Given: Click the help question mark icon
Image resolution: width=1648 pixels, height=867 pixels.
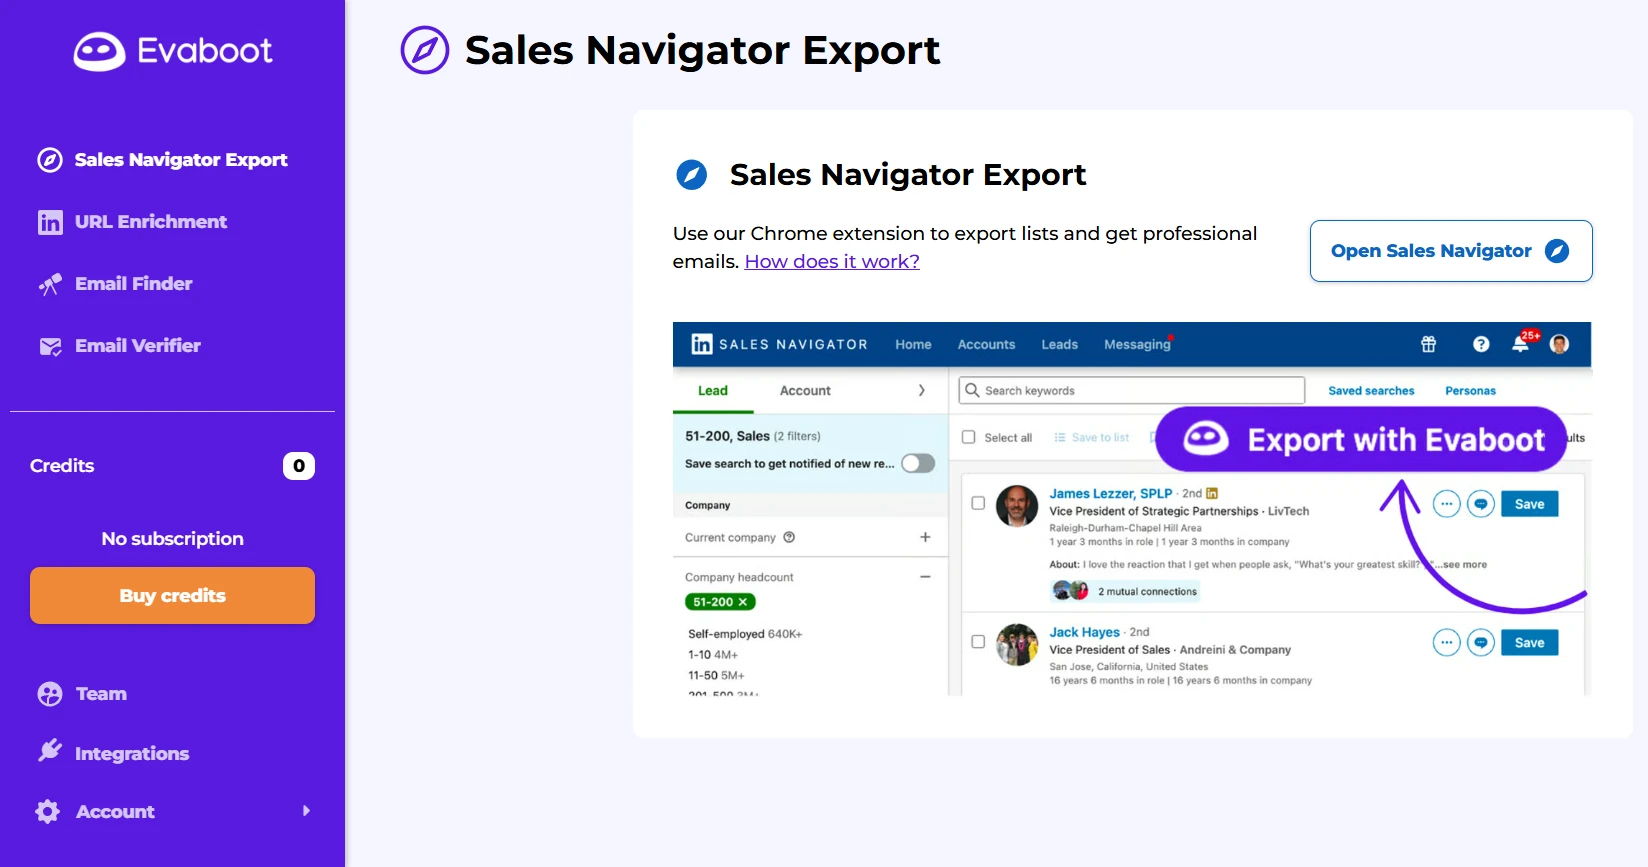Looking at the screenshot, I should (1481, 344).
